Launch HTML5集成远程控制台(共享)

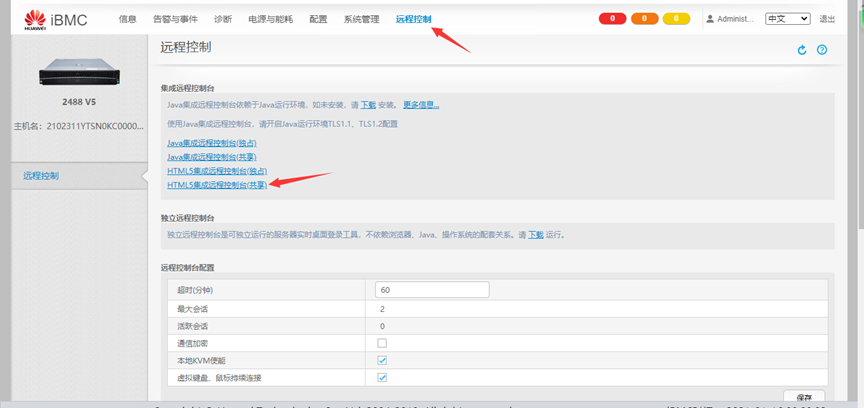[217, 185]
